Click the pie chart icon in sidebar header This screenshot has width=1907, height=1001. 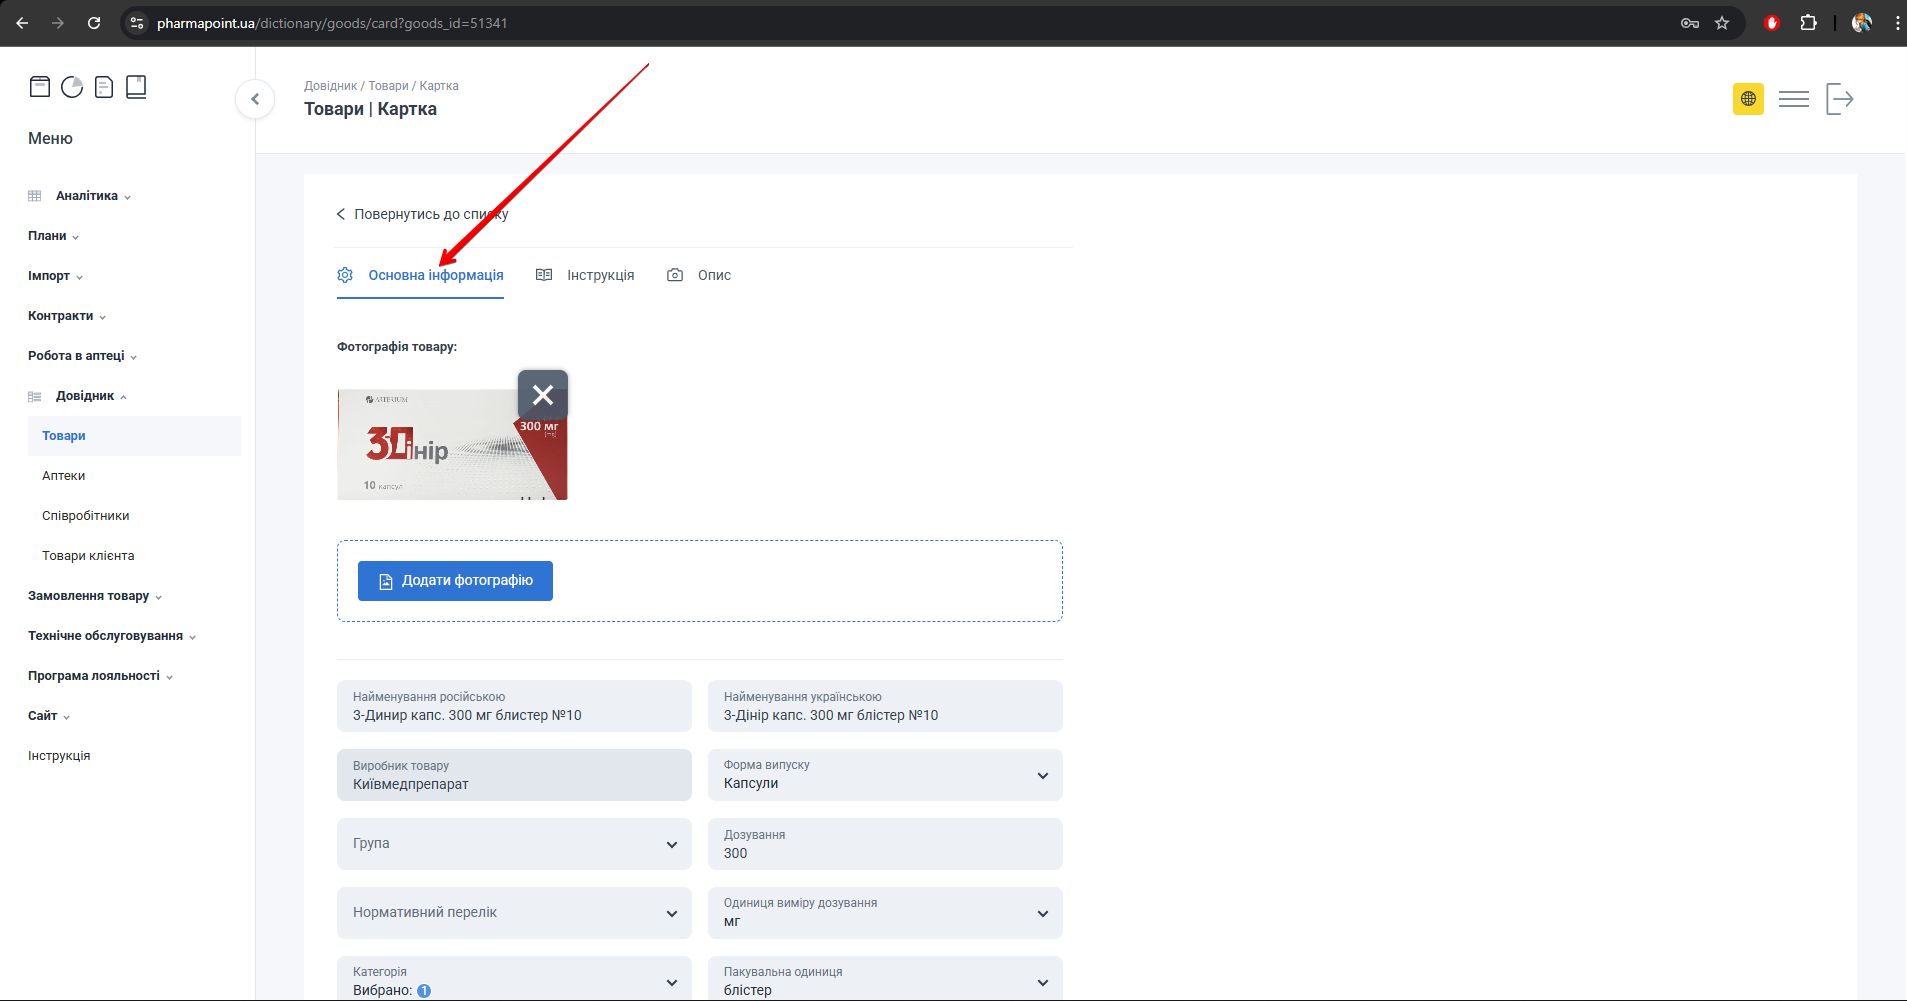(x=72, y=87)
